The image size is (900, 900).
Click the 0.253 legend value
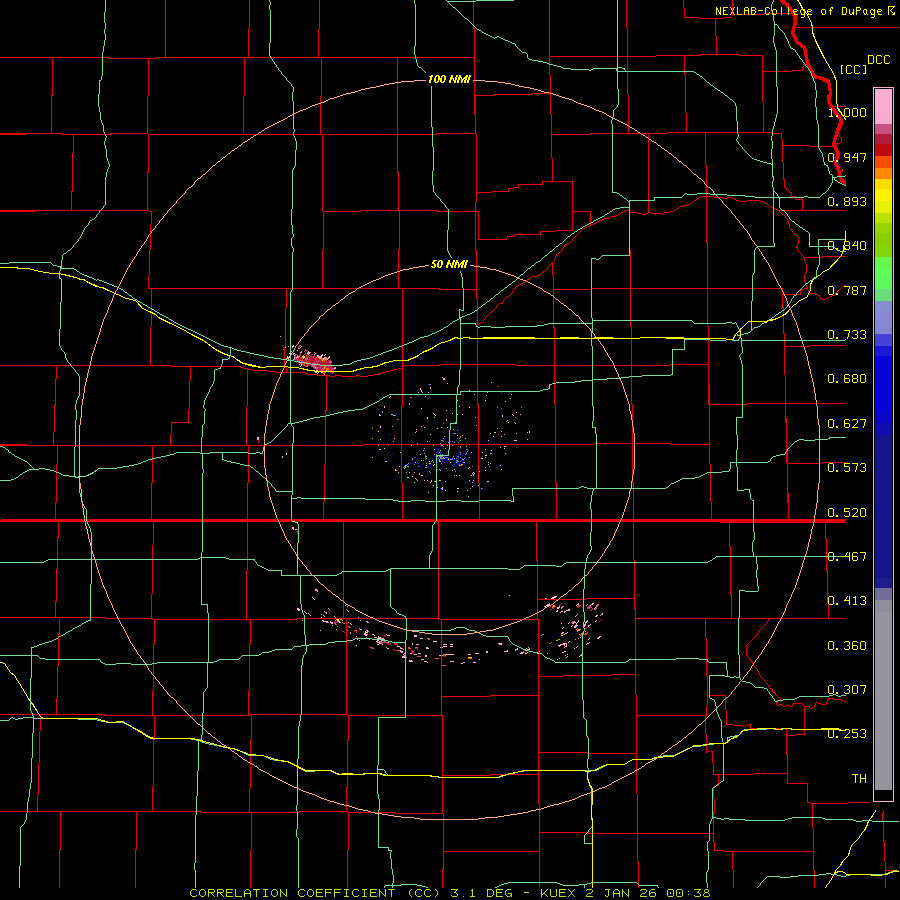tap(847, 734)
